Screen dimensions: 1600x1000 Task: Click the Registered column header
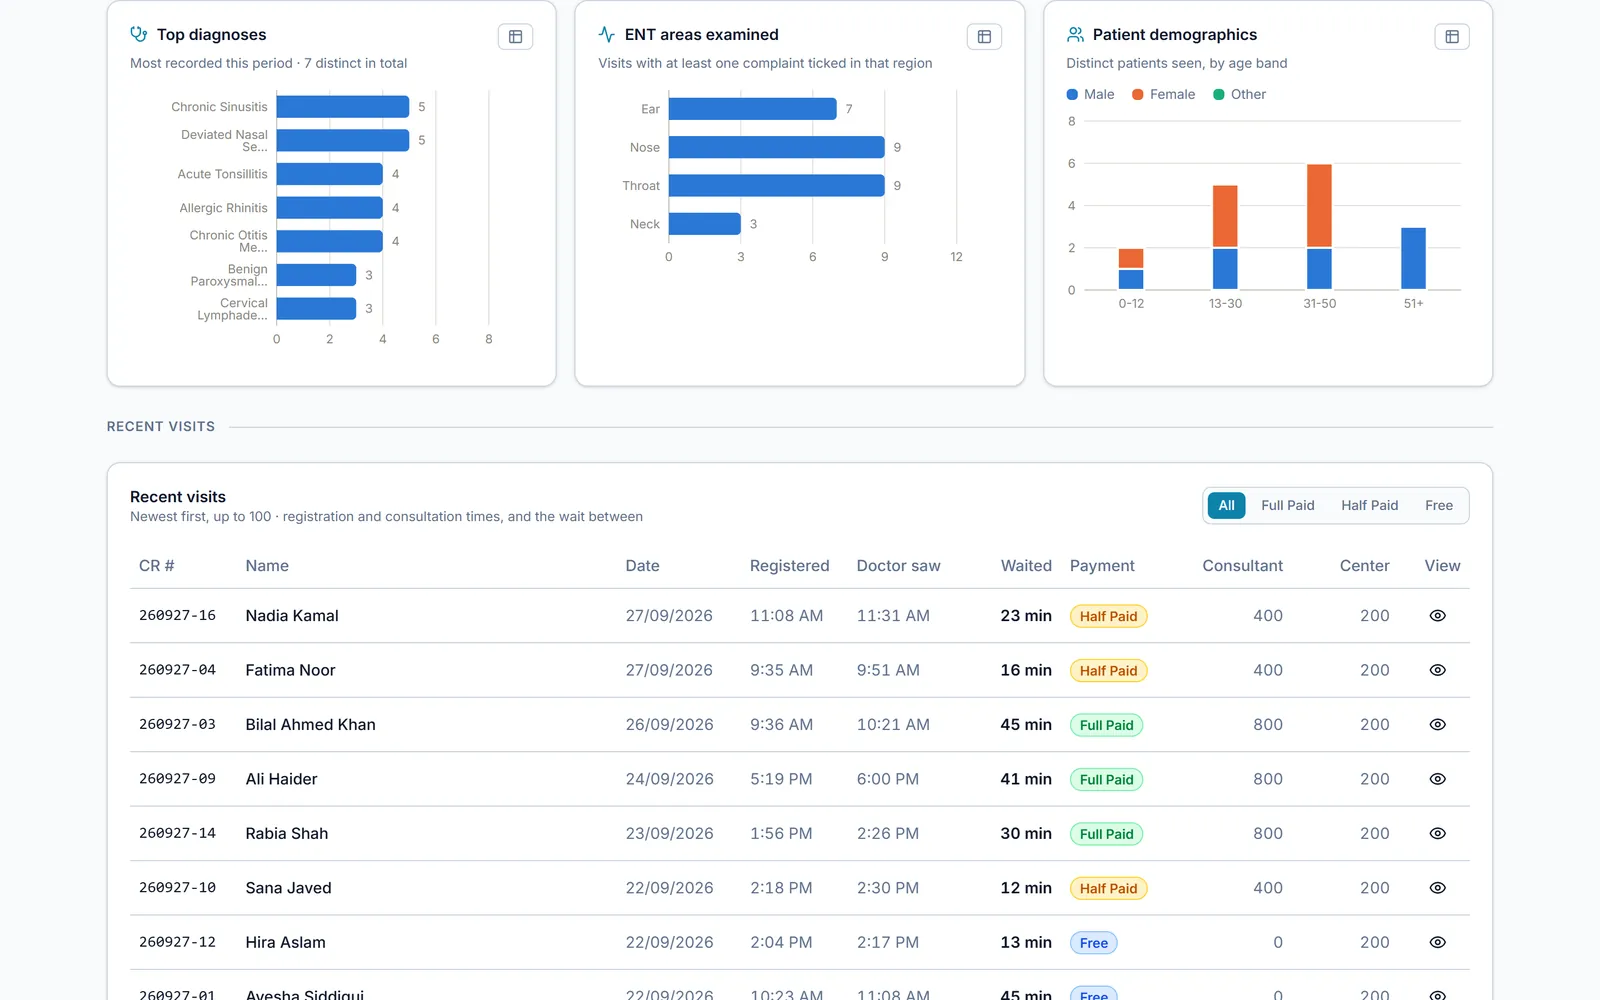(x=789, y=566)
